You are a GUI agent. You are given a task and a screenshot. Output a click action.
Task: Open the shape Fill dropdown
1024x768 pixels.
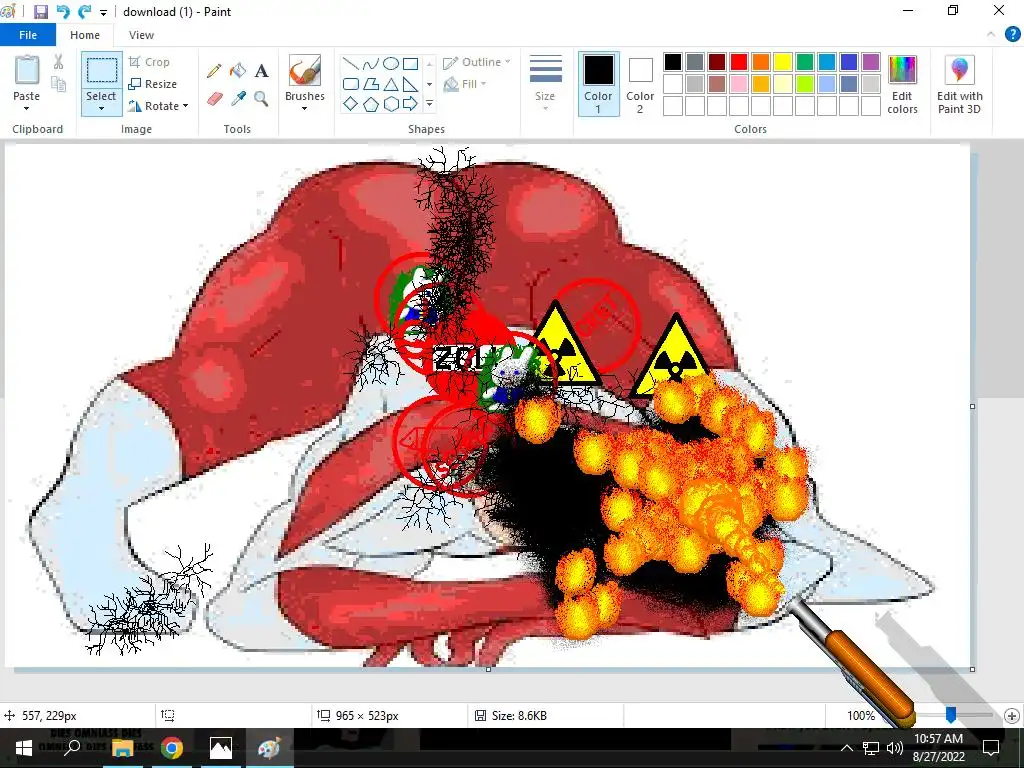(465, 84)
